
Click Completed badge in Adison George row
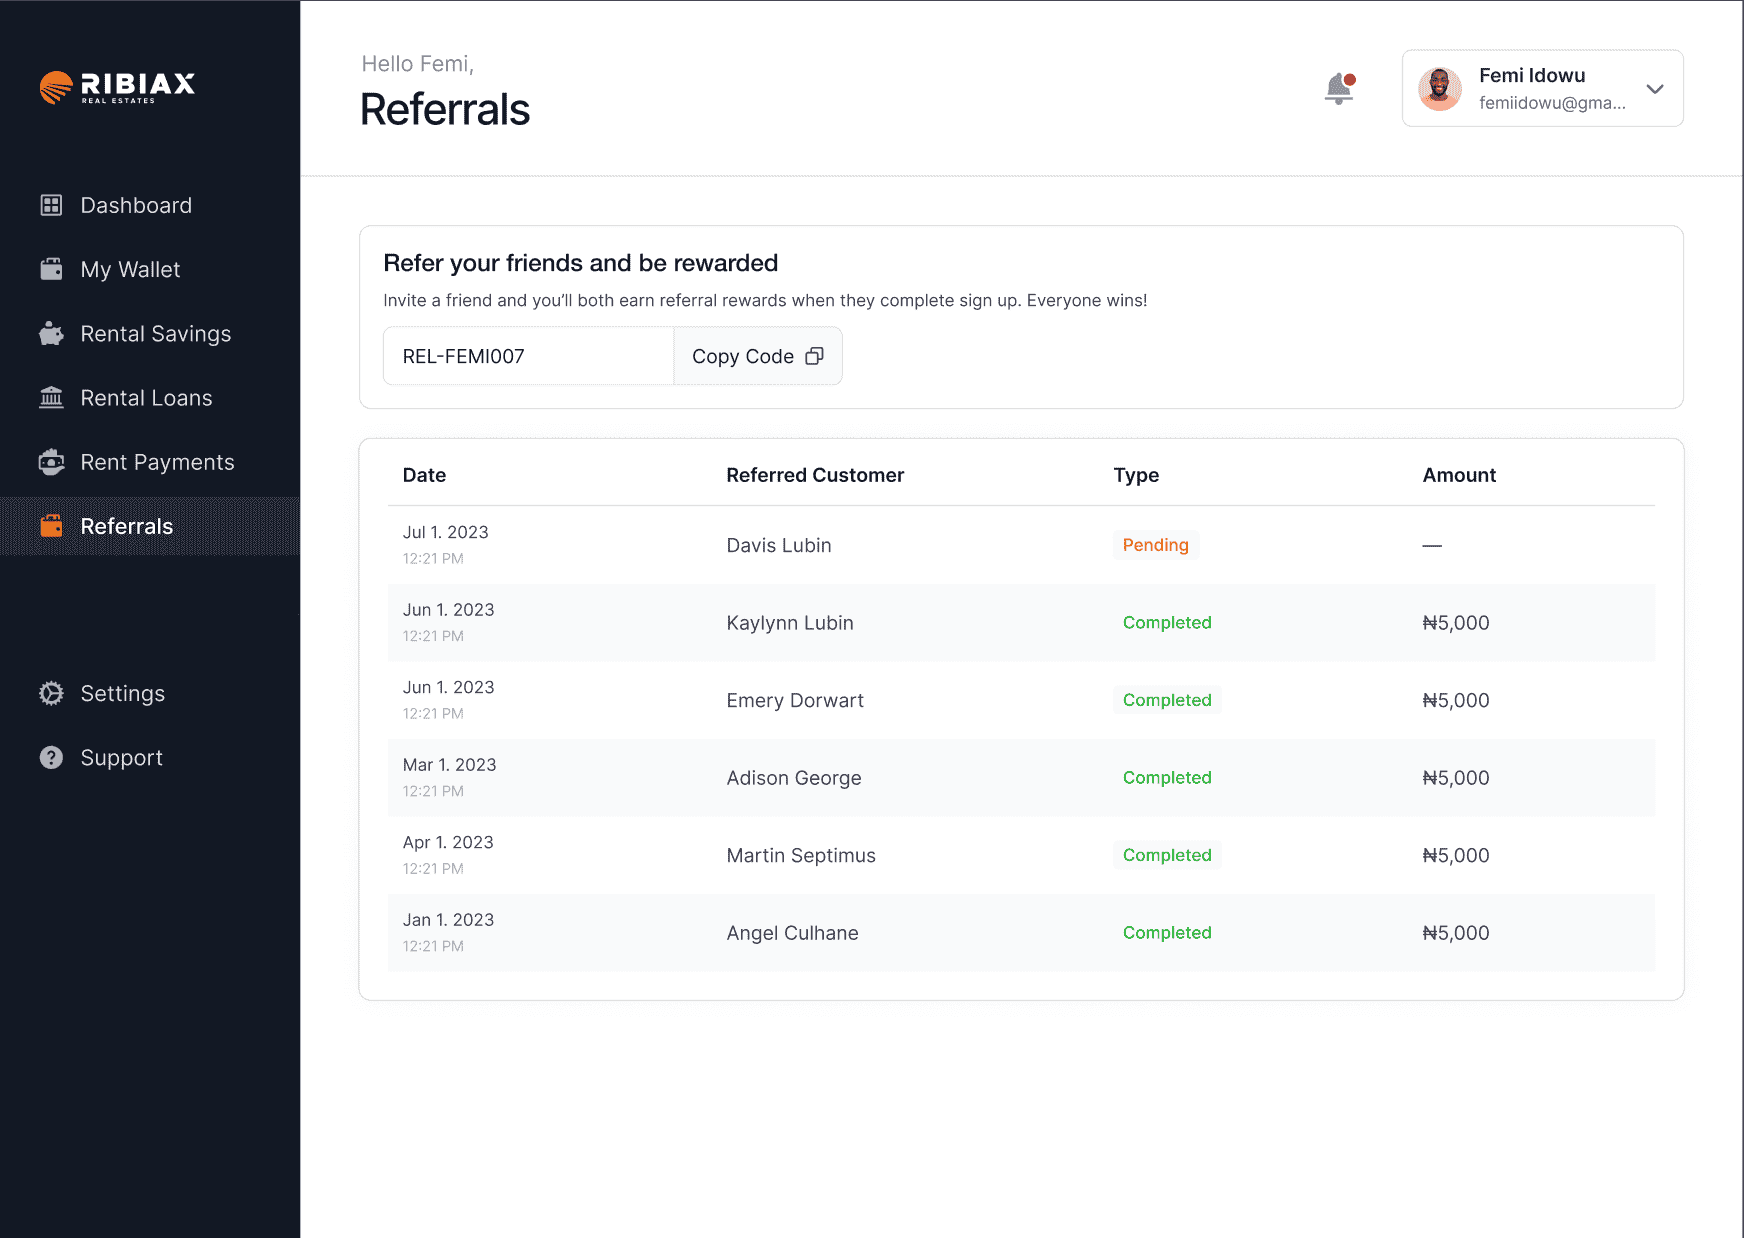click(1167, 777)
